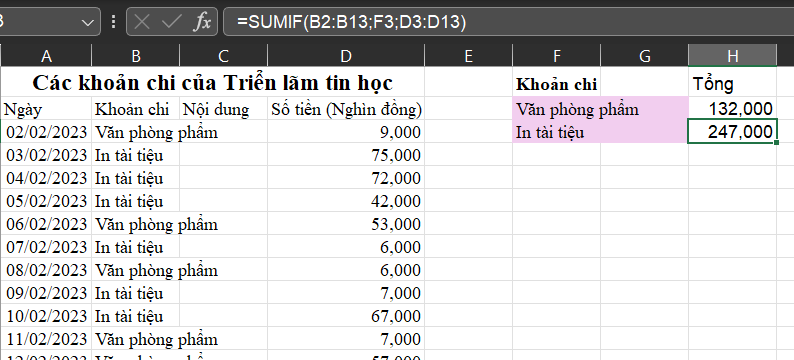
Task: Select the date cell 11/02/2023
Action: coord(46,339)
